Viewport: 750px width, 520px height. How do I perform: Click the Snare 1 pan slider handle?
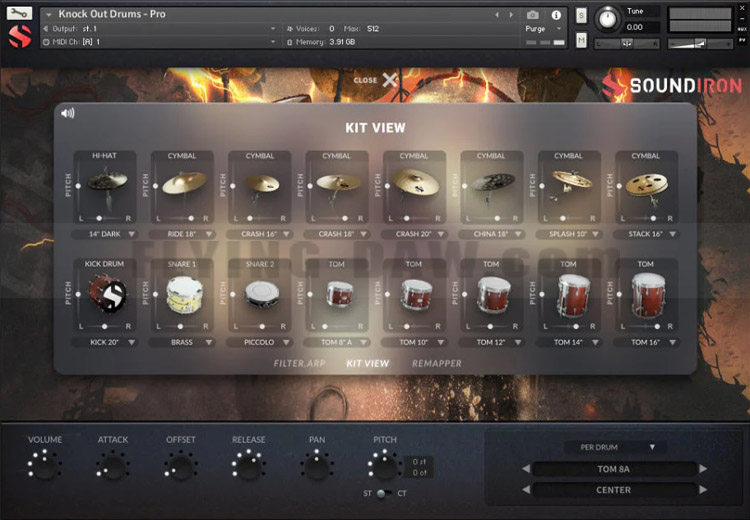180,326
